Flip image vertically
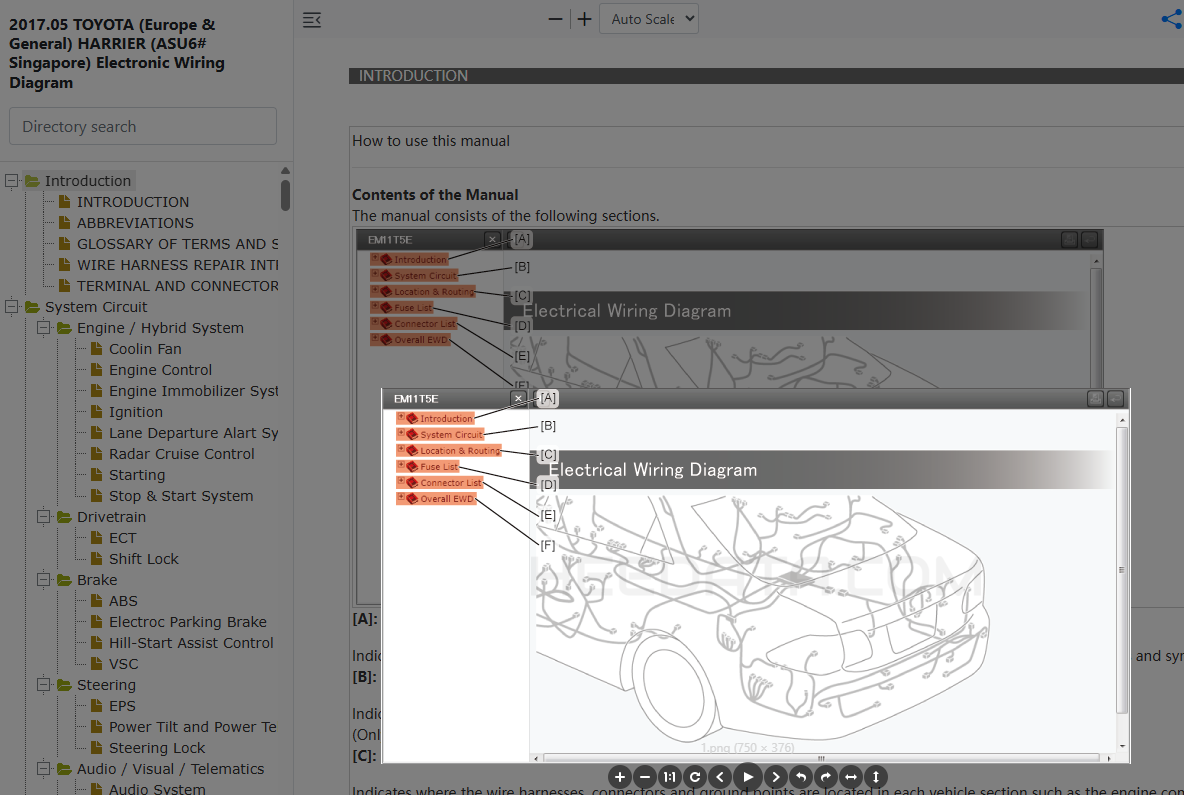This screenshot has width=1184, height=795. click(876, 777)
